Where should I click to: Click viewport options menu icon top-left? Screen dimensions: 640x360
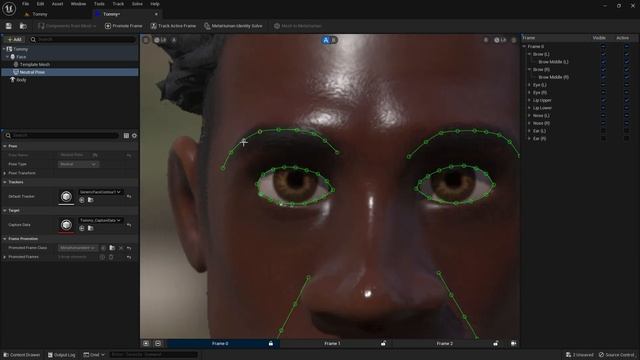point(146,40)
